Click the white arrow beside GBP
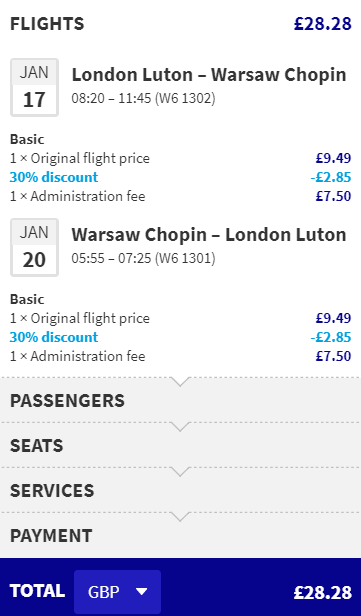 coord(141,592)
